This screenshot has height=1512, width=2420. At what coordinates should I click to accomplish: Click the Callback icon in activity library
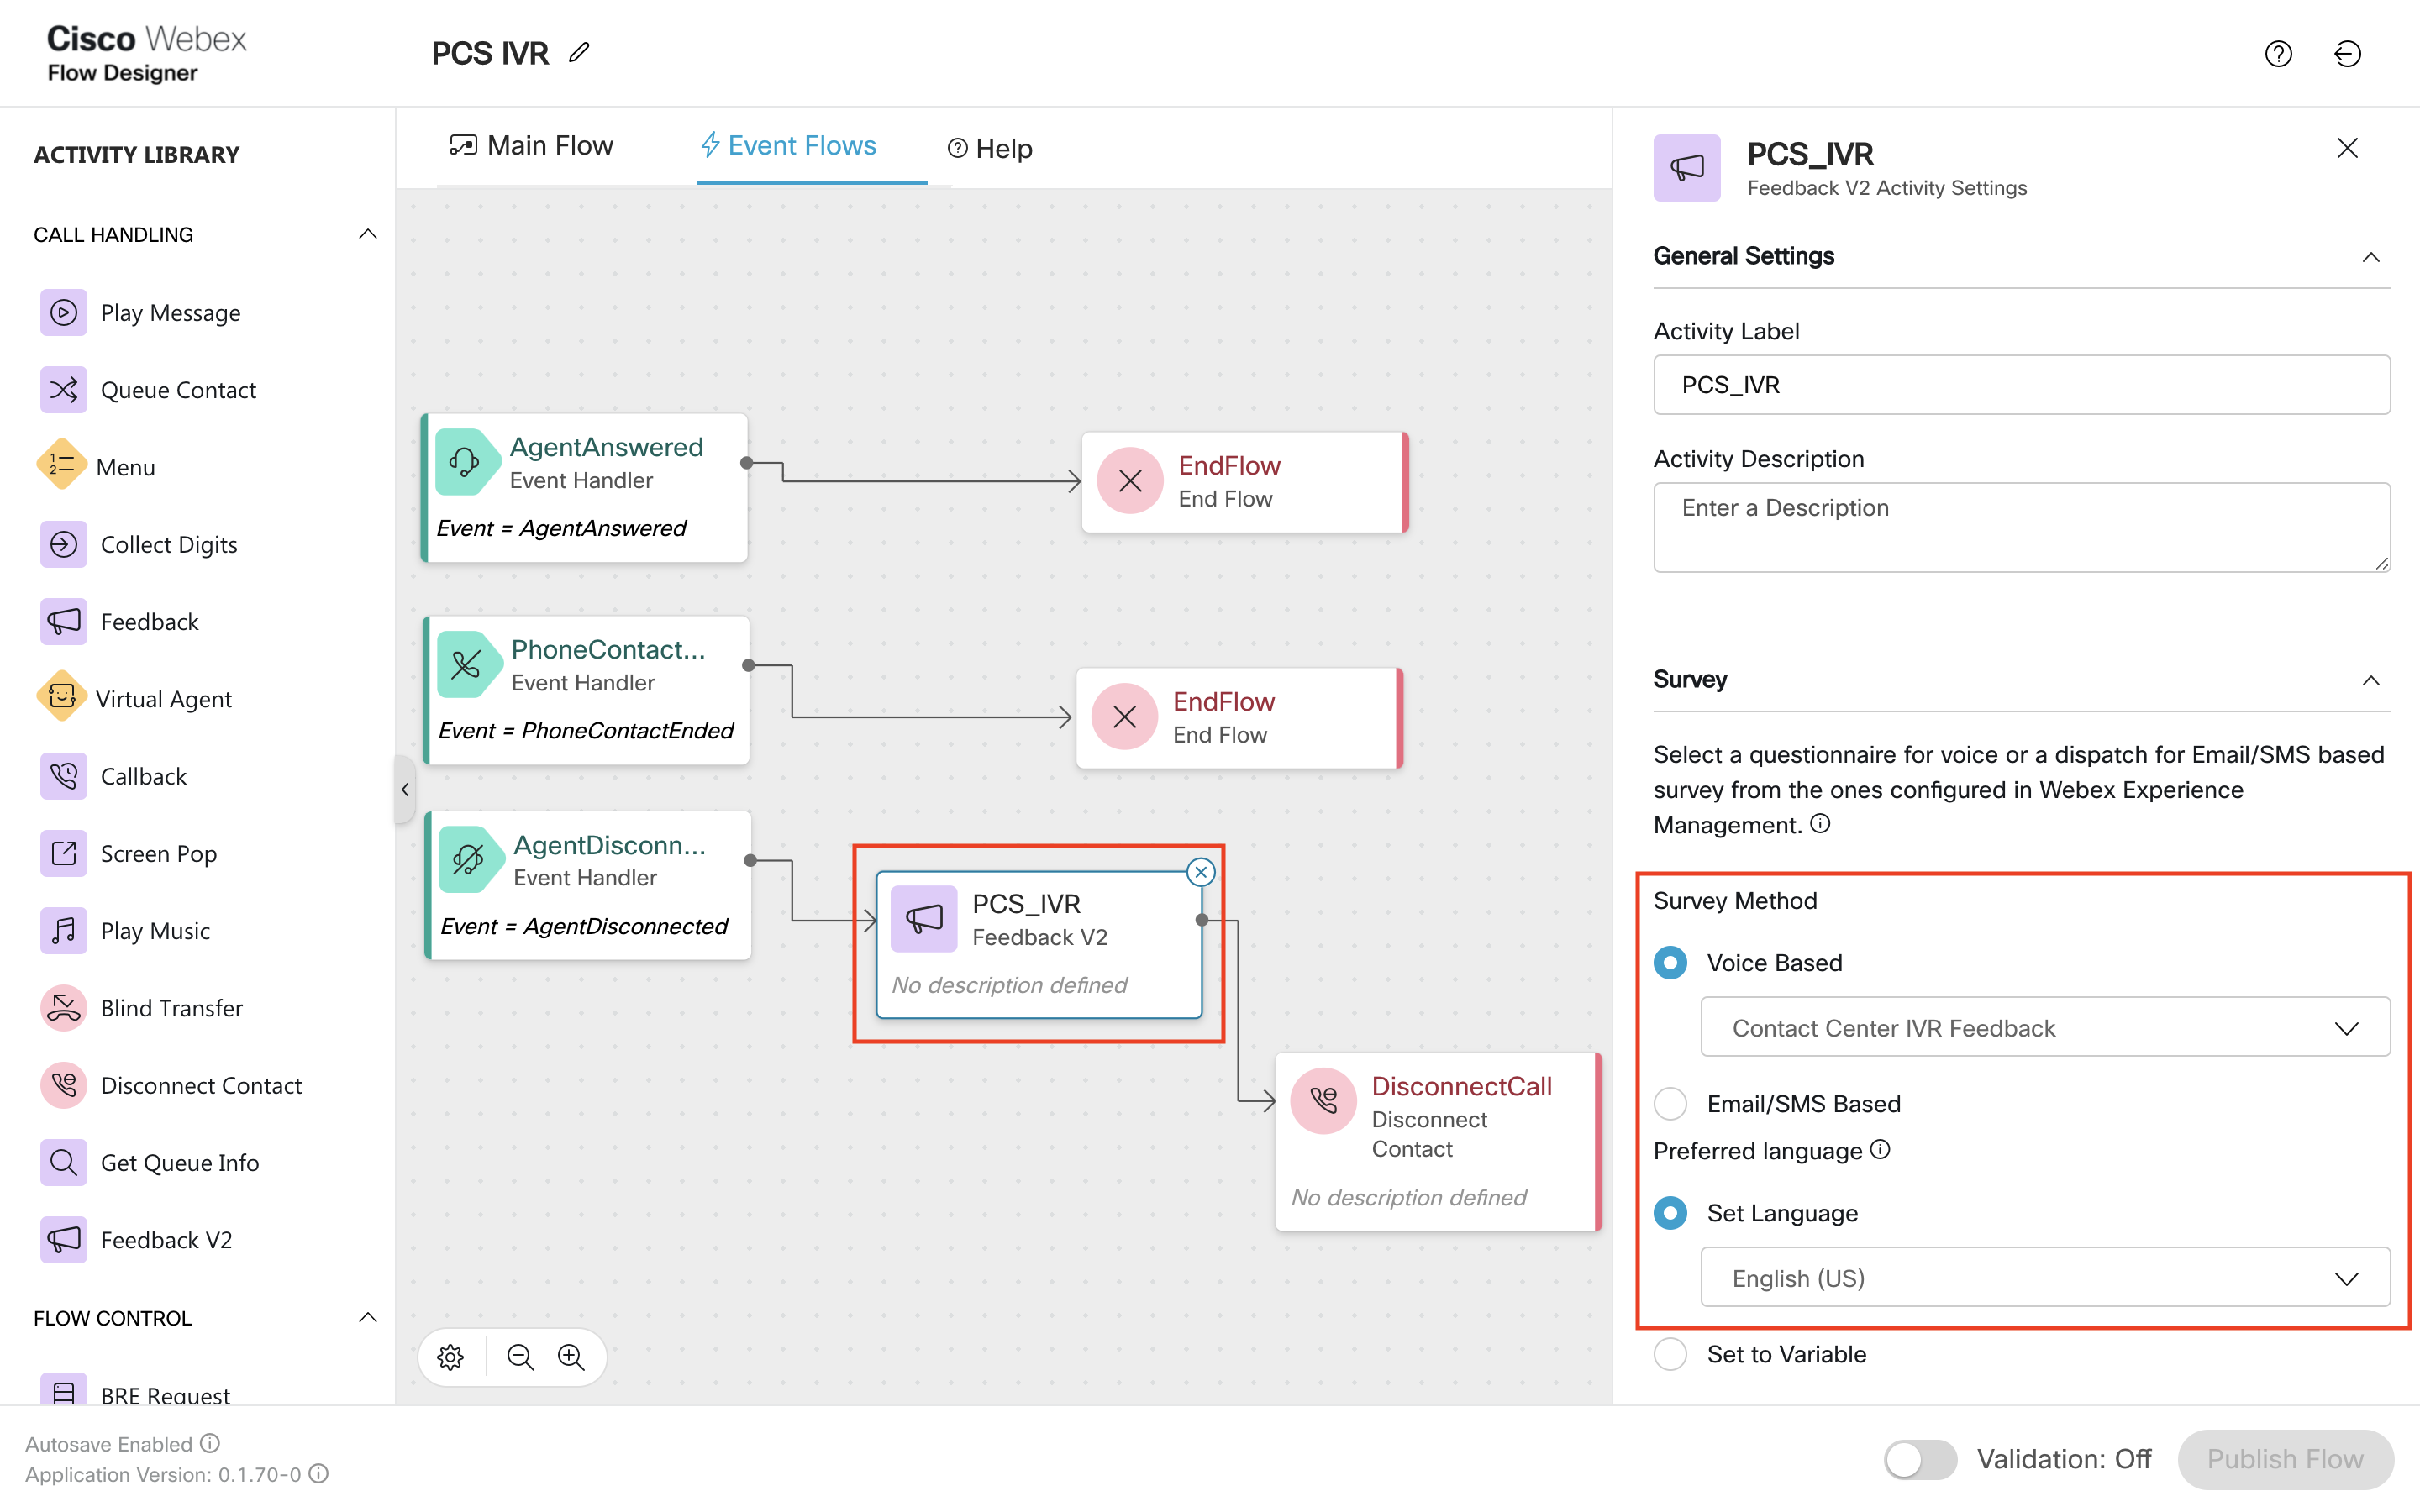61,775
